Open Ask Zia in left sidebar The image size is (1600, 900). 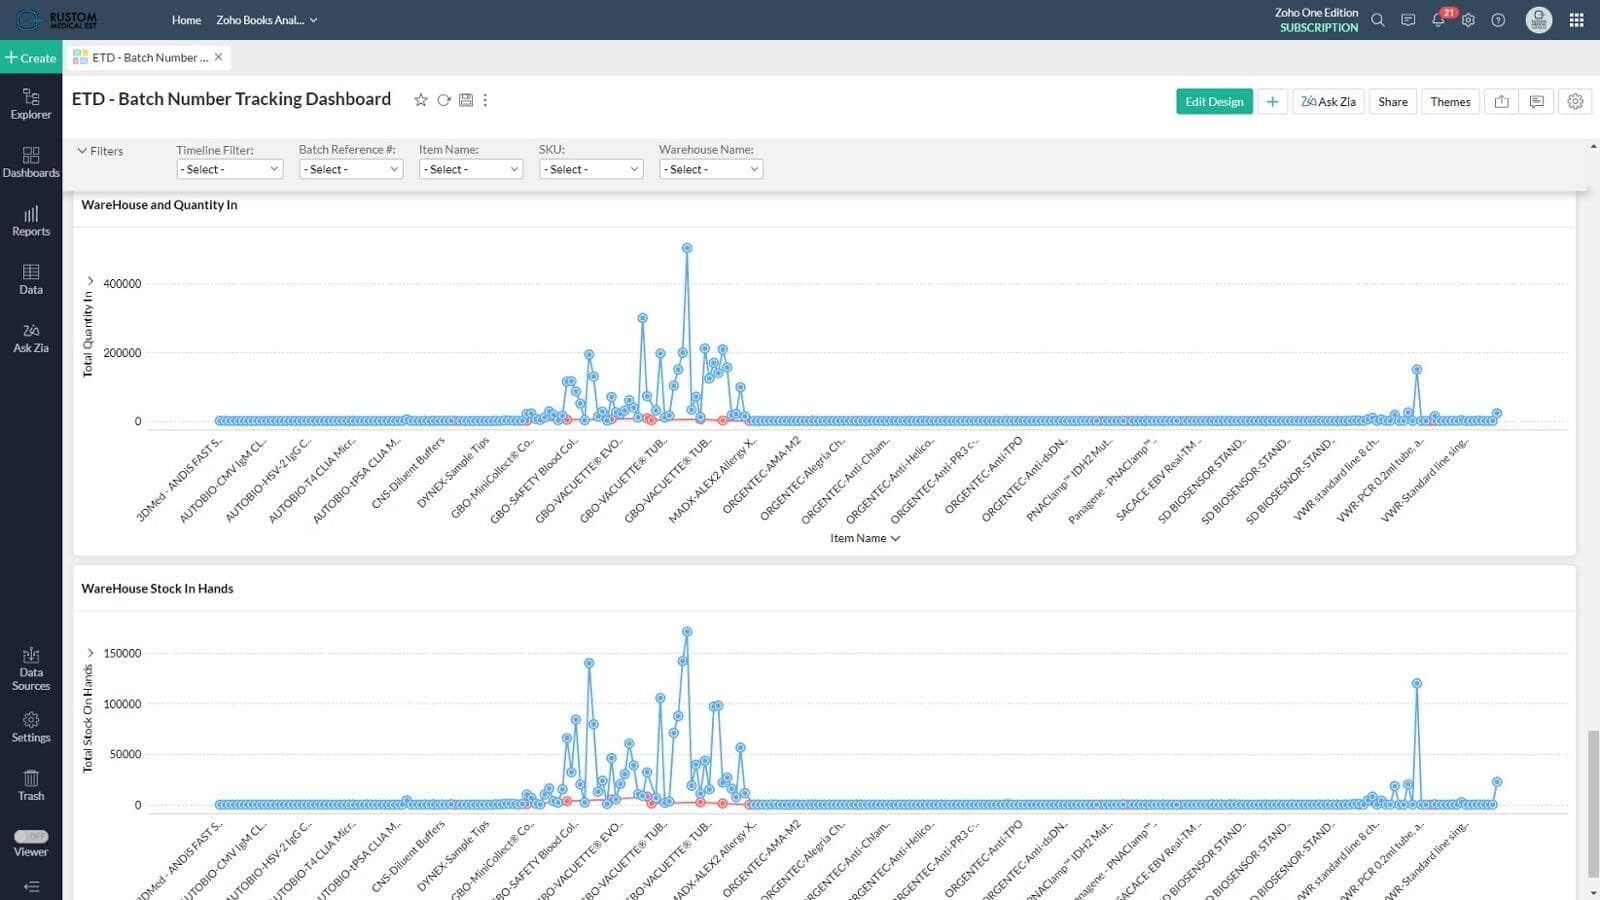[31, 337]
